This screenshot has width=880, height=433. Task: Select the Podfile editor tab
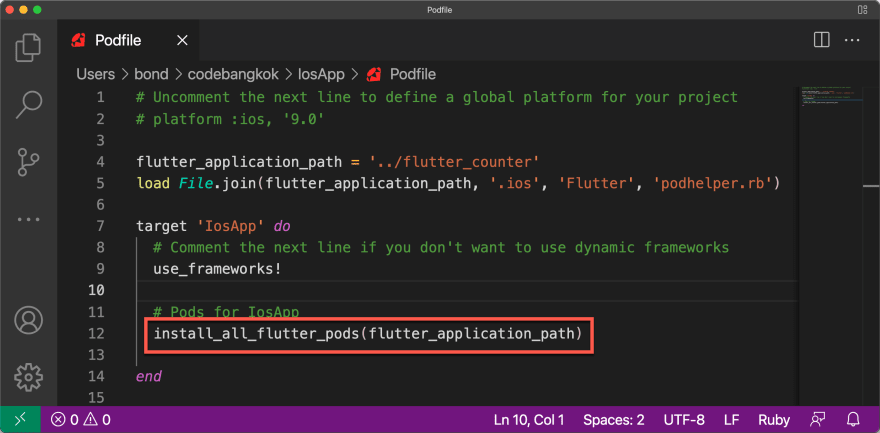(129, 40)
